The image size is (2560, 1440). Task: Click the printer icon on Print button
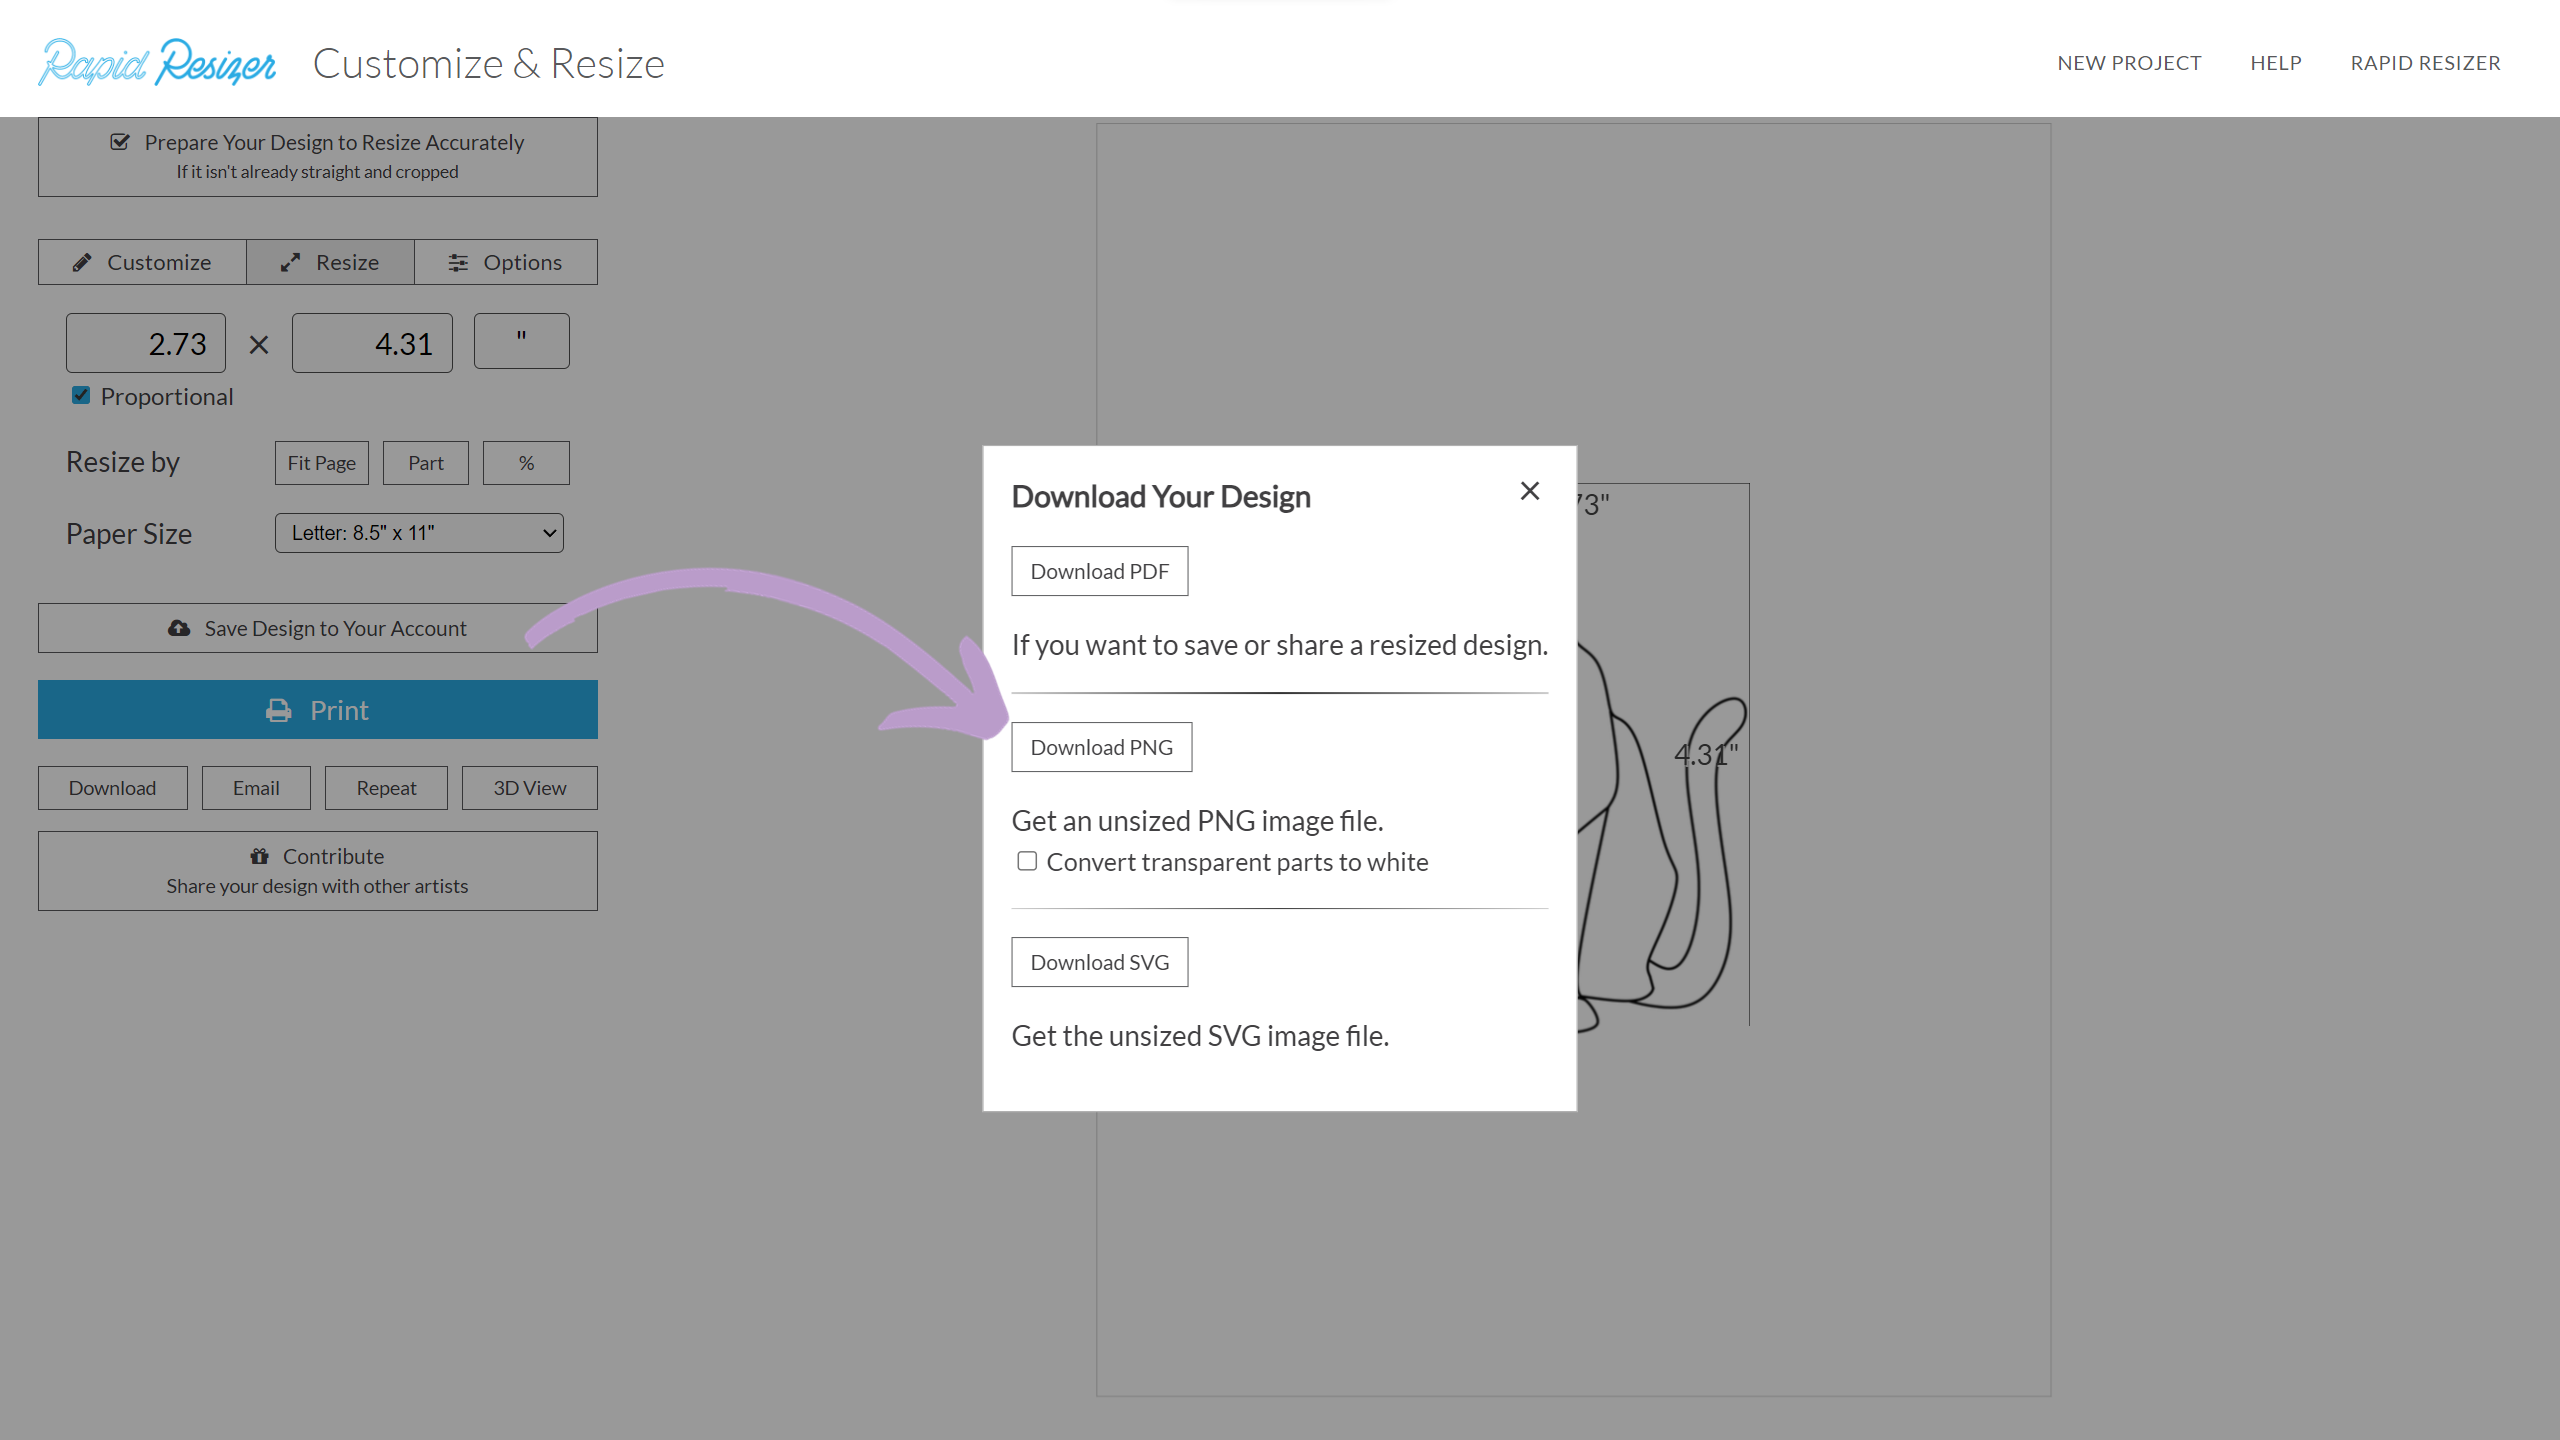[278, 710]
